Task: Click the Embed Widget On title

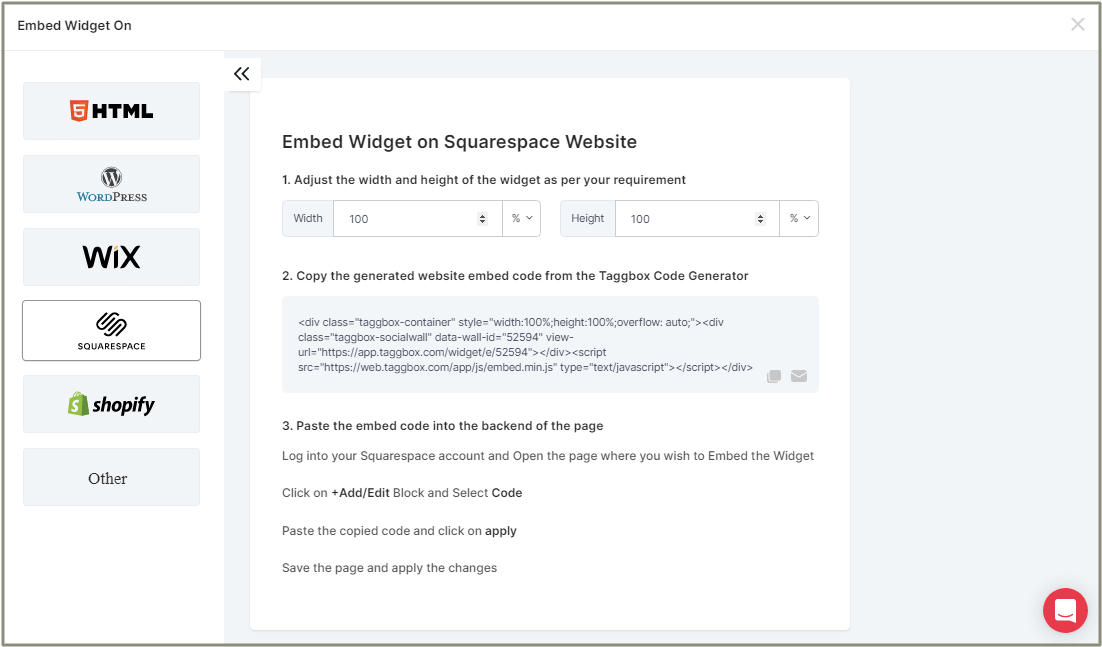Action: tap(74, 25)
